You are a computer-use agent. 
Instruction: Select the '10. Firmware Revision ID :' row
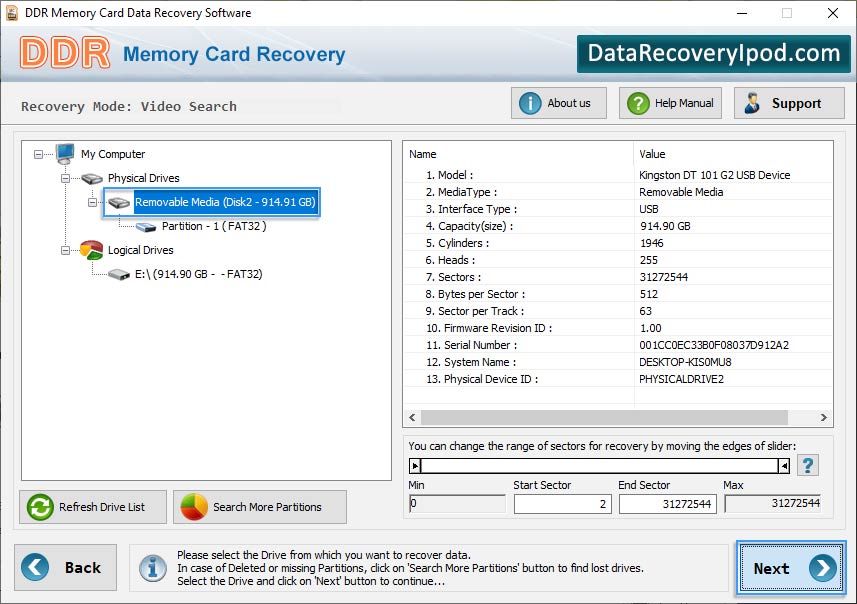618,328
